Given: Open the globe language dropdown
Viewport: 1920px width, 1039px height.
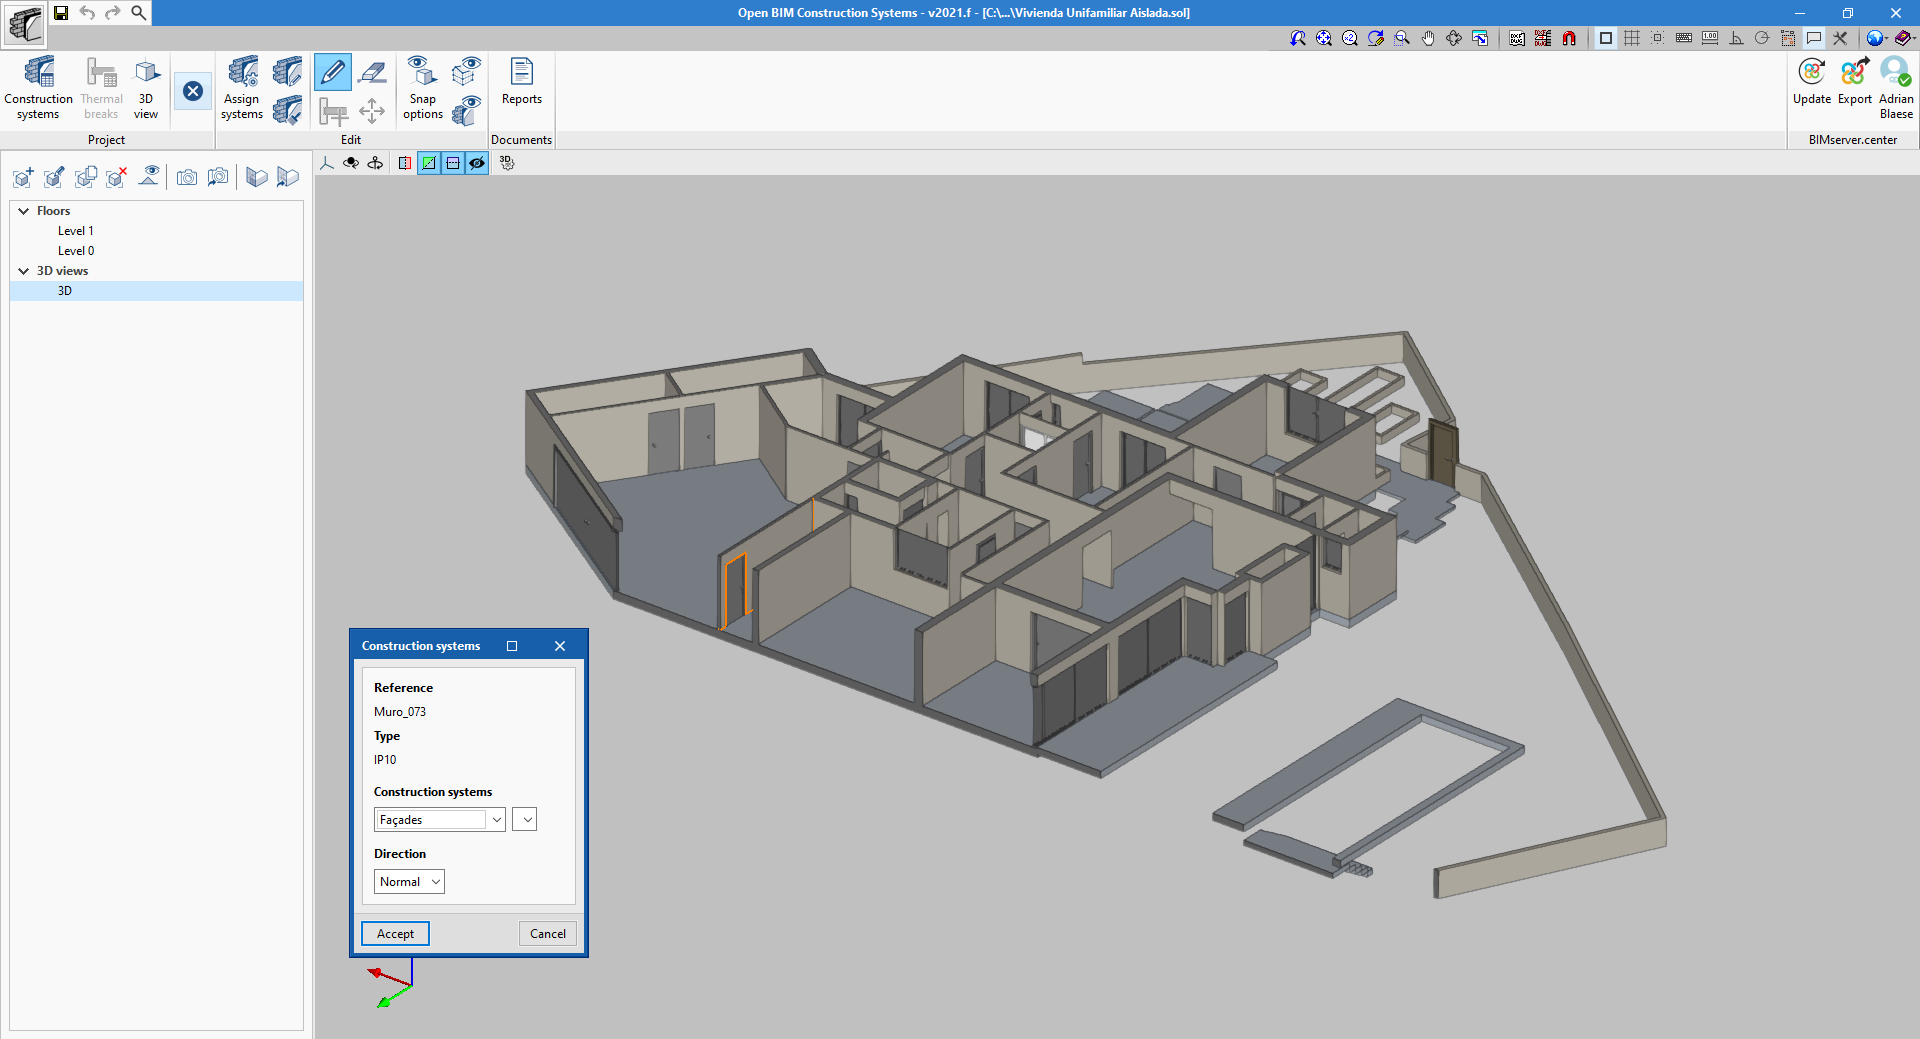Looking at the screenshot, I should pyautogui.click(x=1877, y=38).
